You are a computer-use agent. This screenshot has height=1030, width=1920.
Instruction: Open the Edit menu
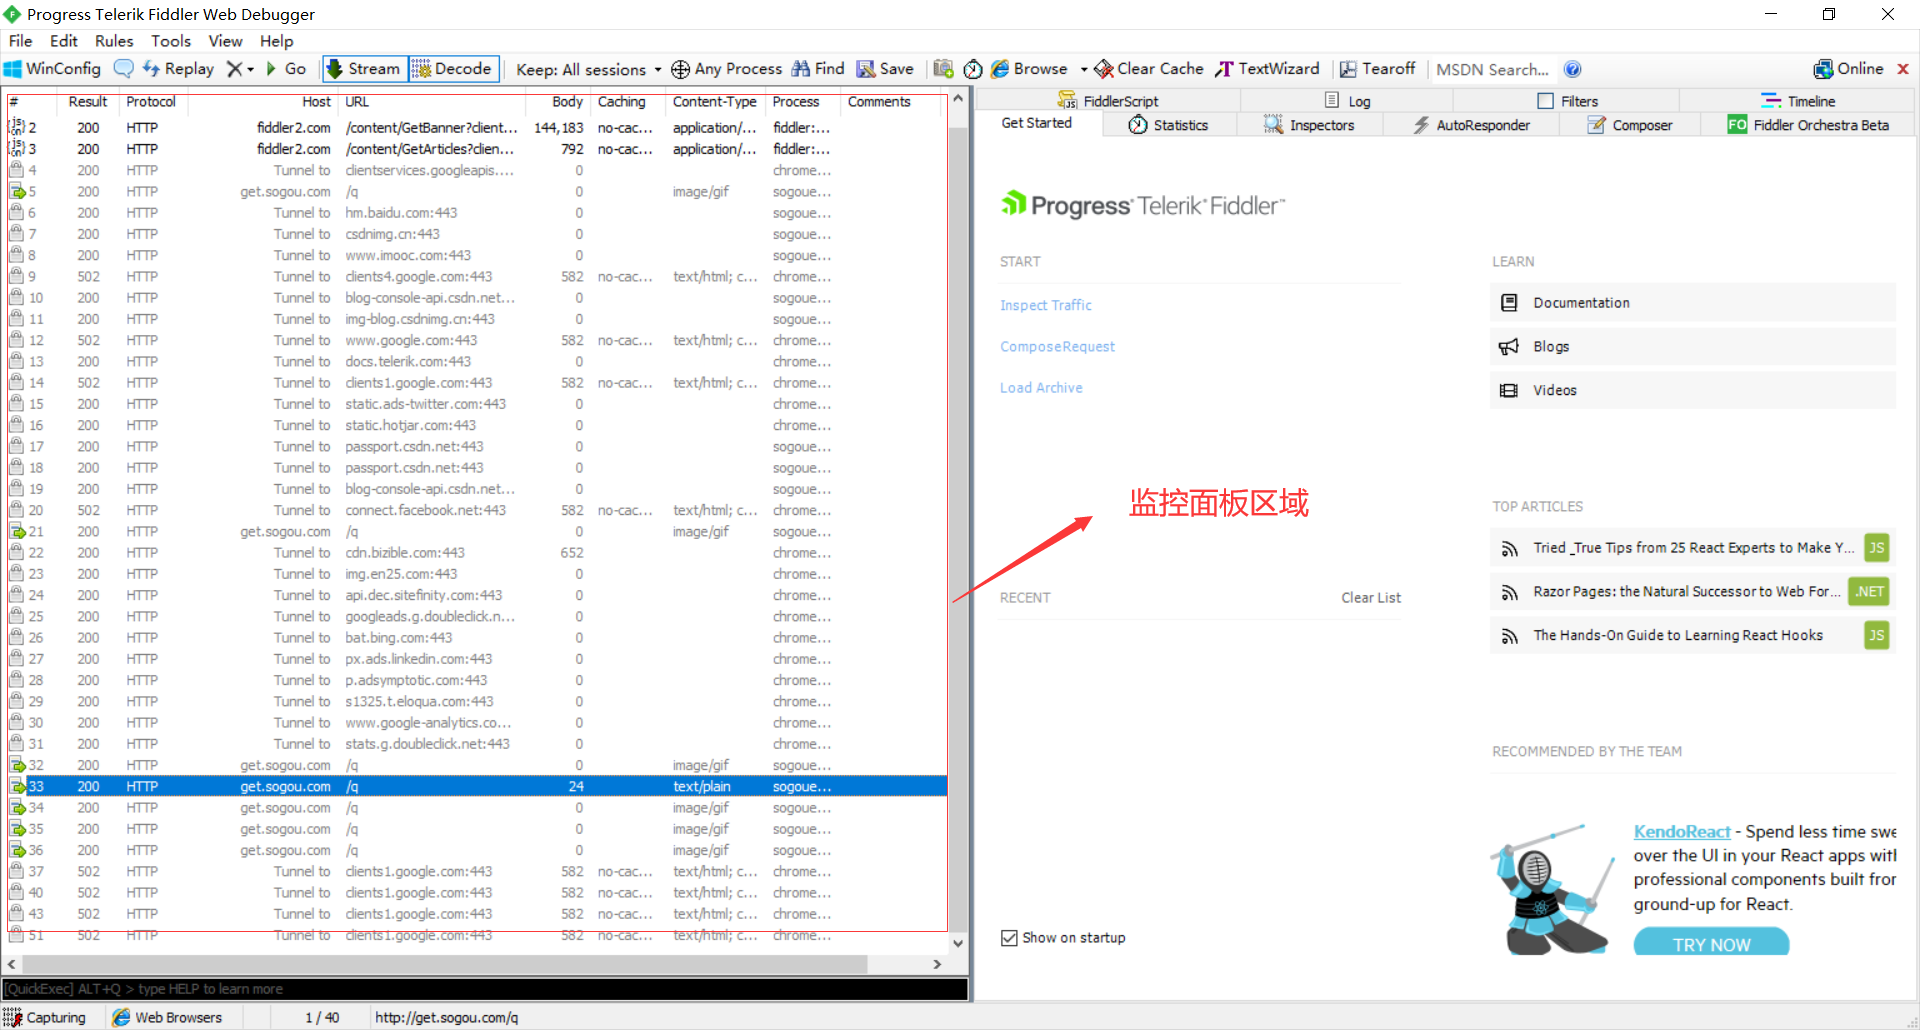pyautogui.click(x=64, y=41)
